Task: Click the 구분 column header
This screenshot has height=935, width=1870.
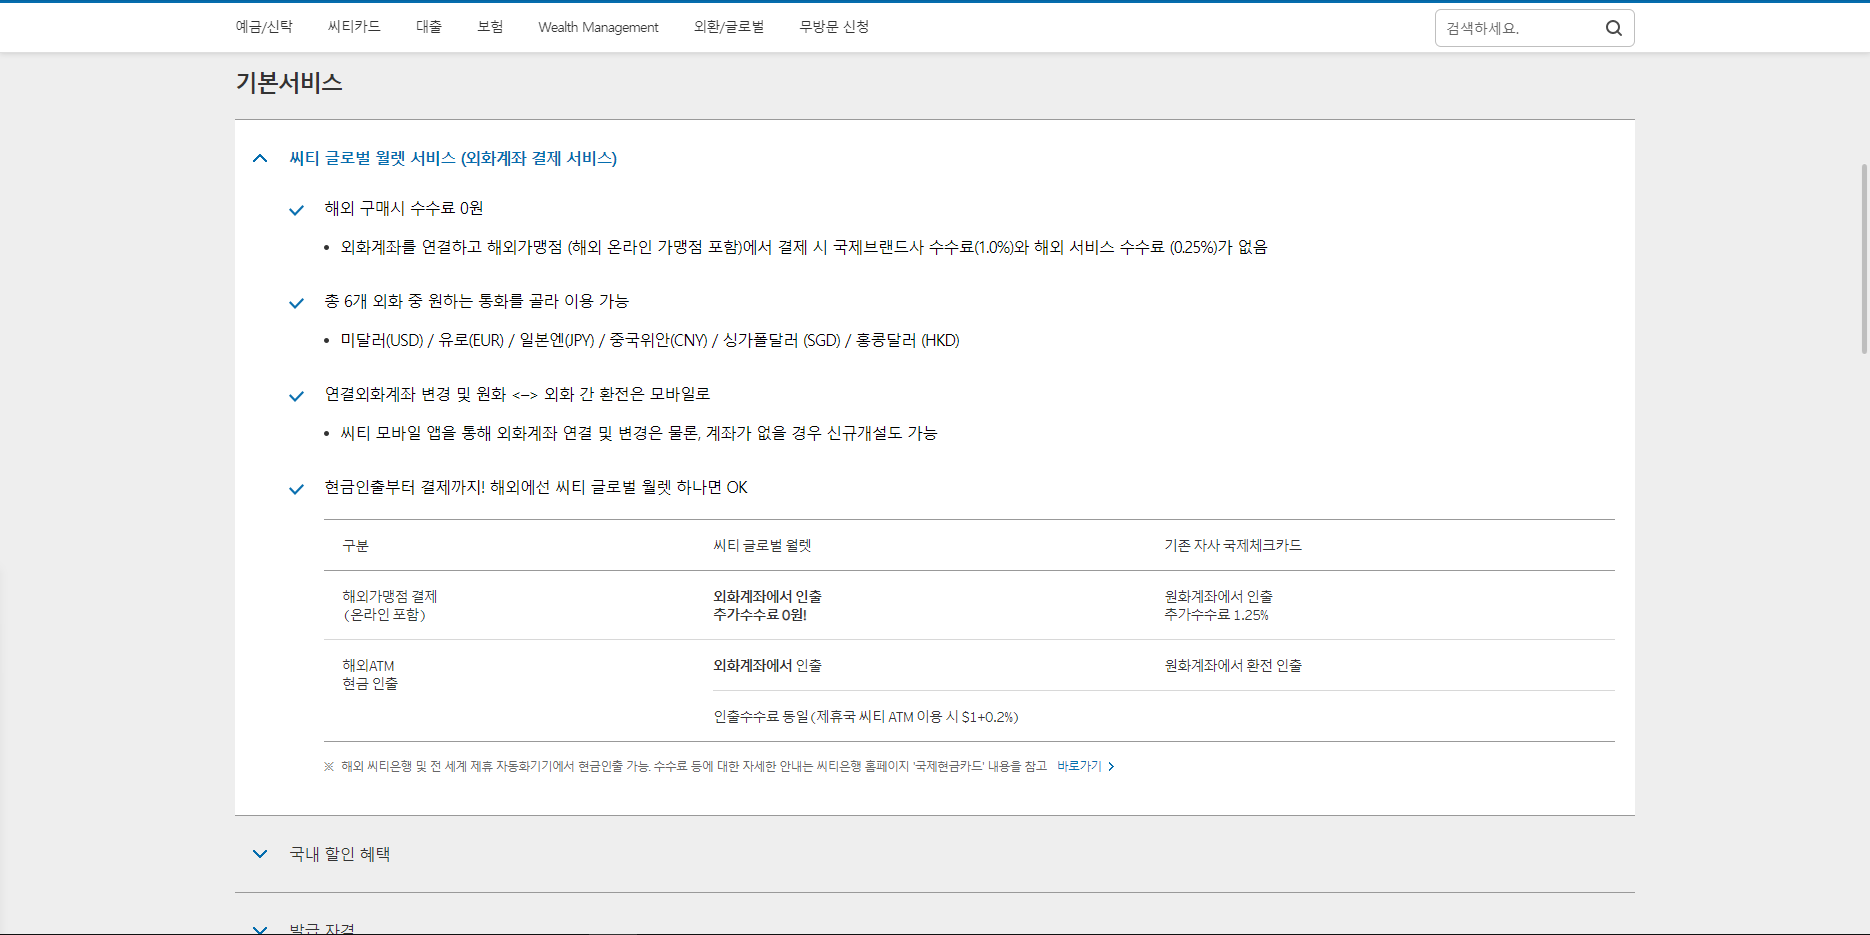Action: coord(356,545)
